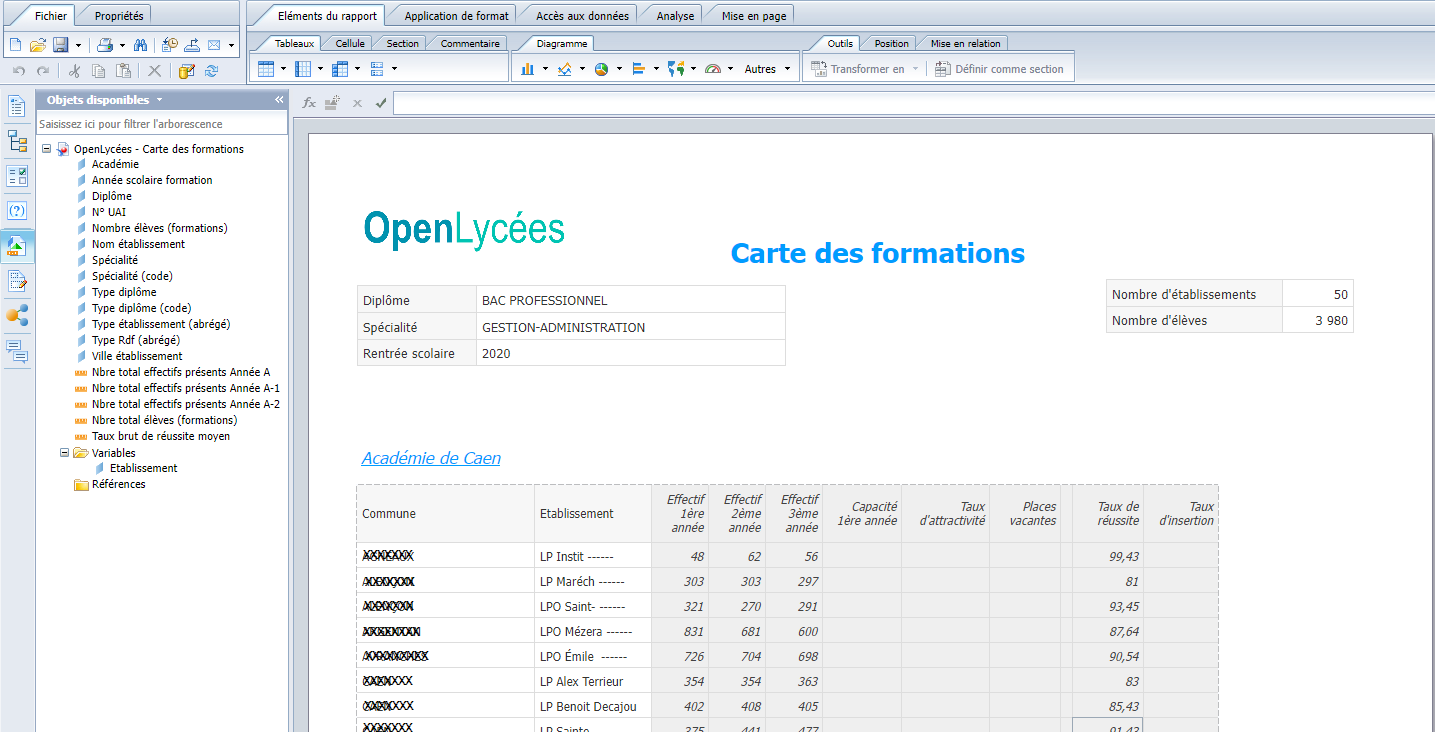Open the Find binoculars tool
This screenshot has width=1435, height=732.
[x=141, y=45]
